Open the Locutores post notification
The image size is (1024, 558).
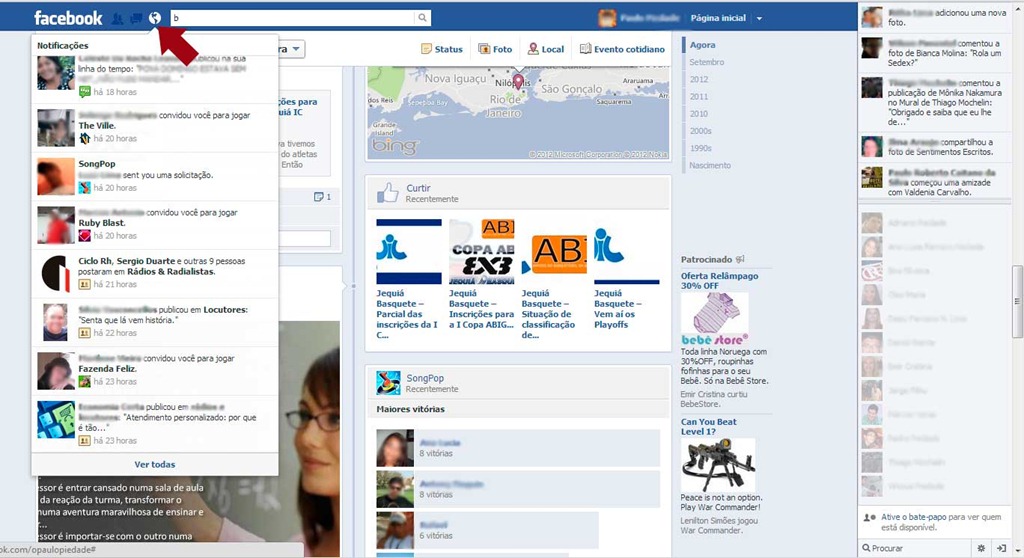(x=155, y=321)
